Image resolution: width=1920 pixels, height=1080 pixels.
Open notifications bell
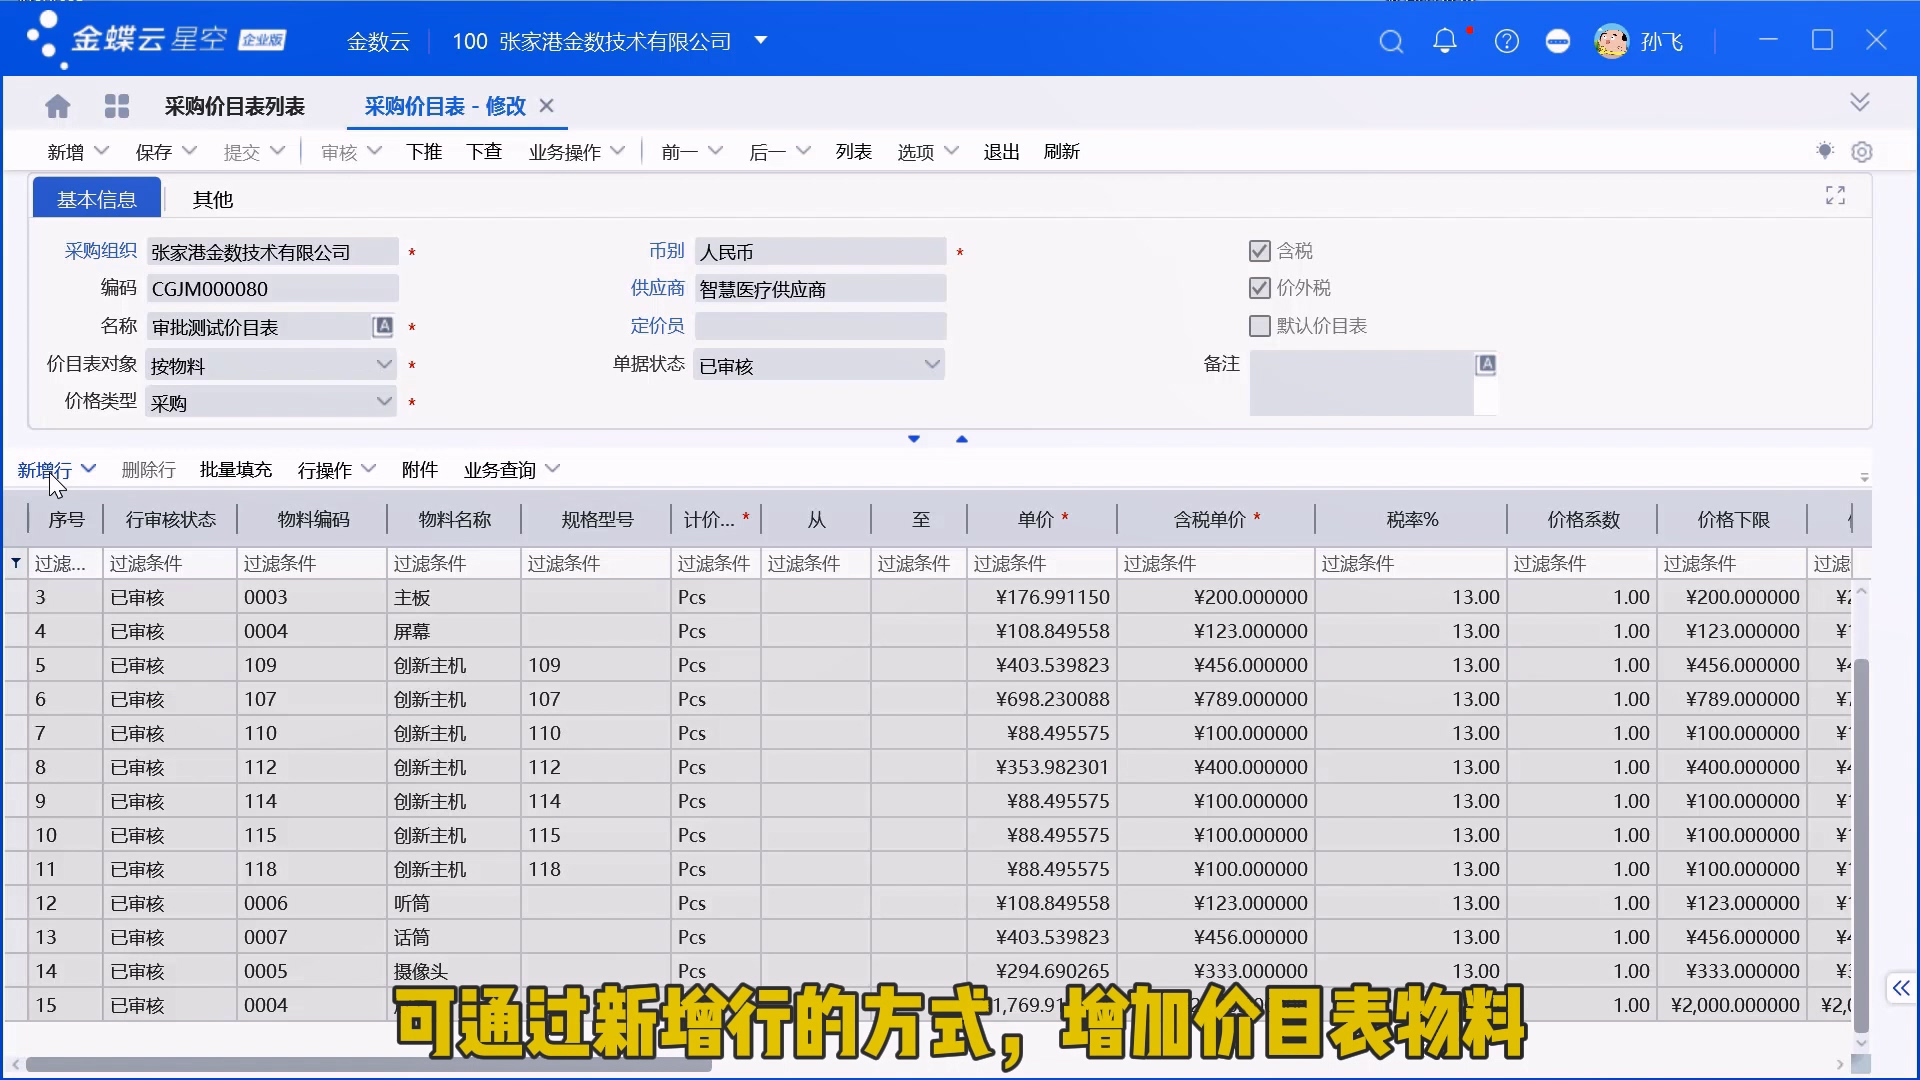1444,41
